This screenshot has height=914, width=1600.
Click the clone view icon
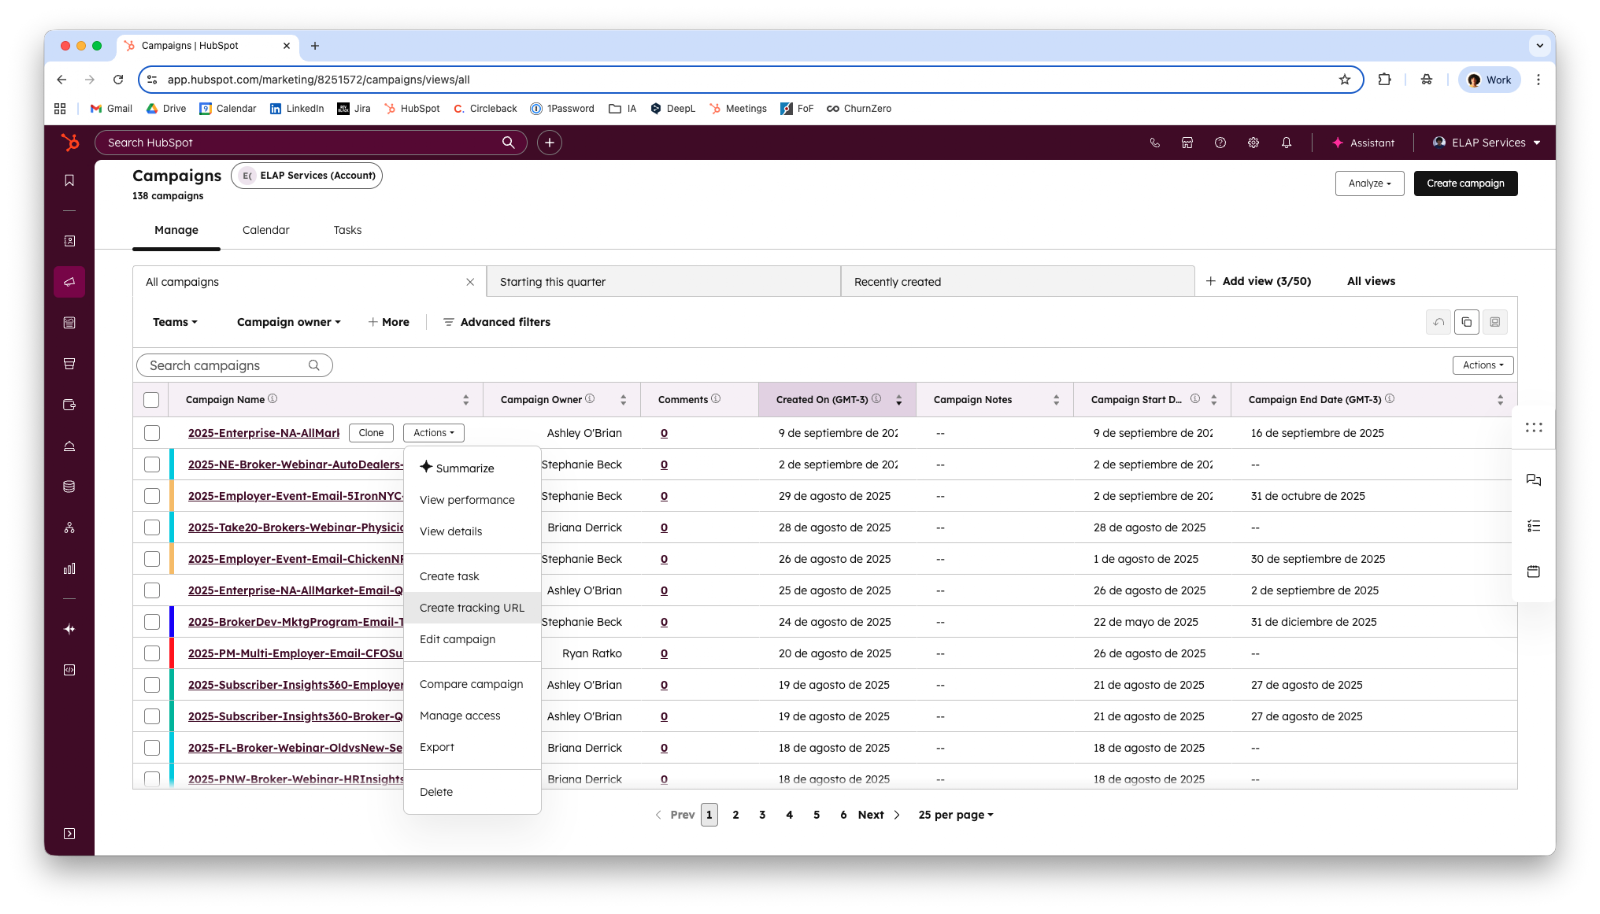point(1467,322)
